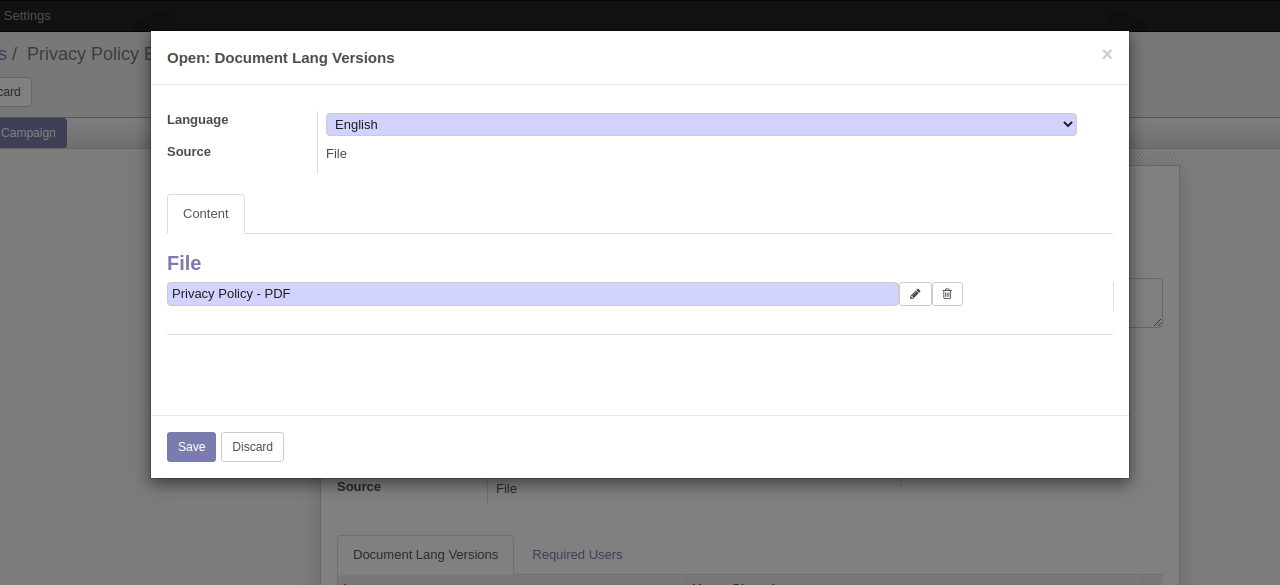Open the Language dropdown showing English
Viewport: 1280px width, 585px height.
tap(700, 125)
